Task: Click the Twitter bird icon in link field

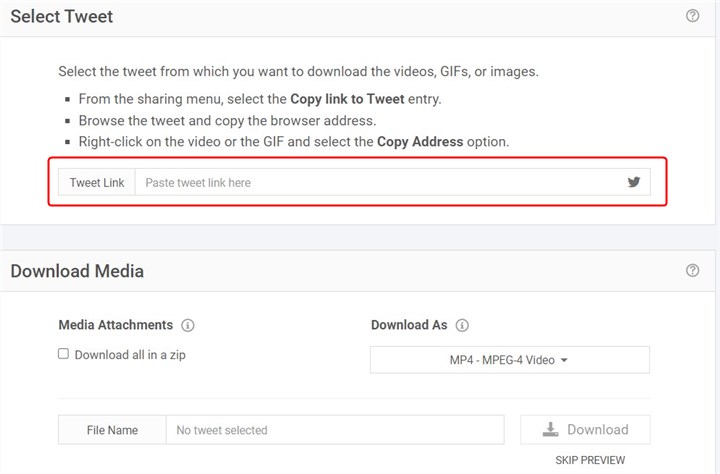Action: coord(634,182)
